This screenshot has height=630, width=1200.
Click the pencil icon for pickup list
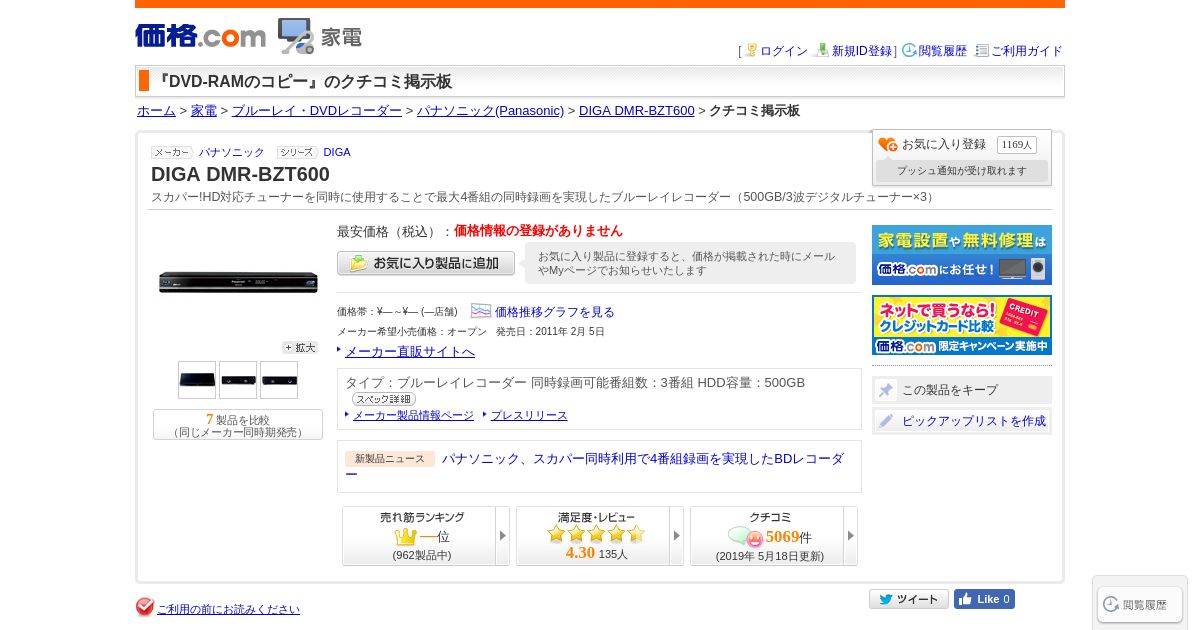(x=886, y=421)
